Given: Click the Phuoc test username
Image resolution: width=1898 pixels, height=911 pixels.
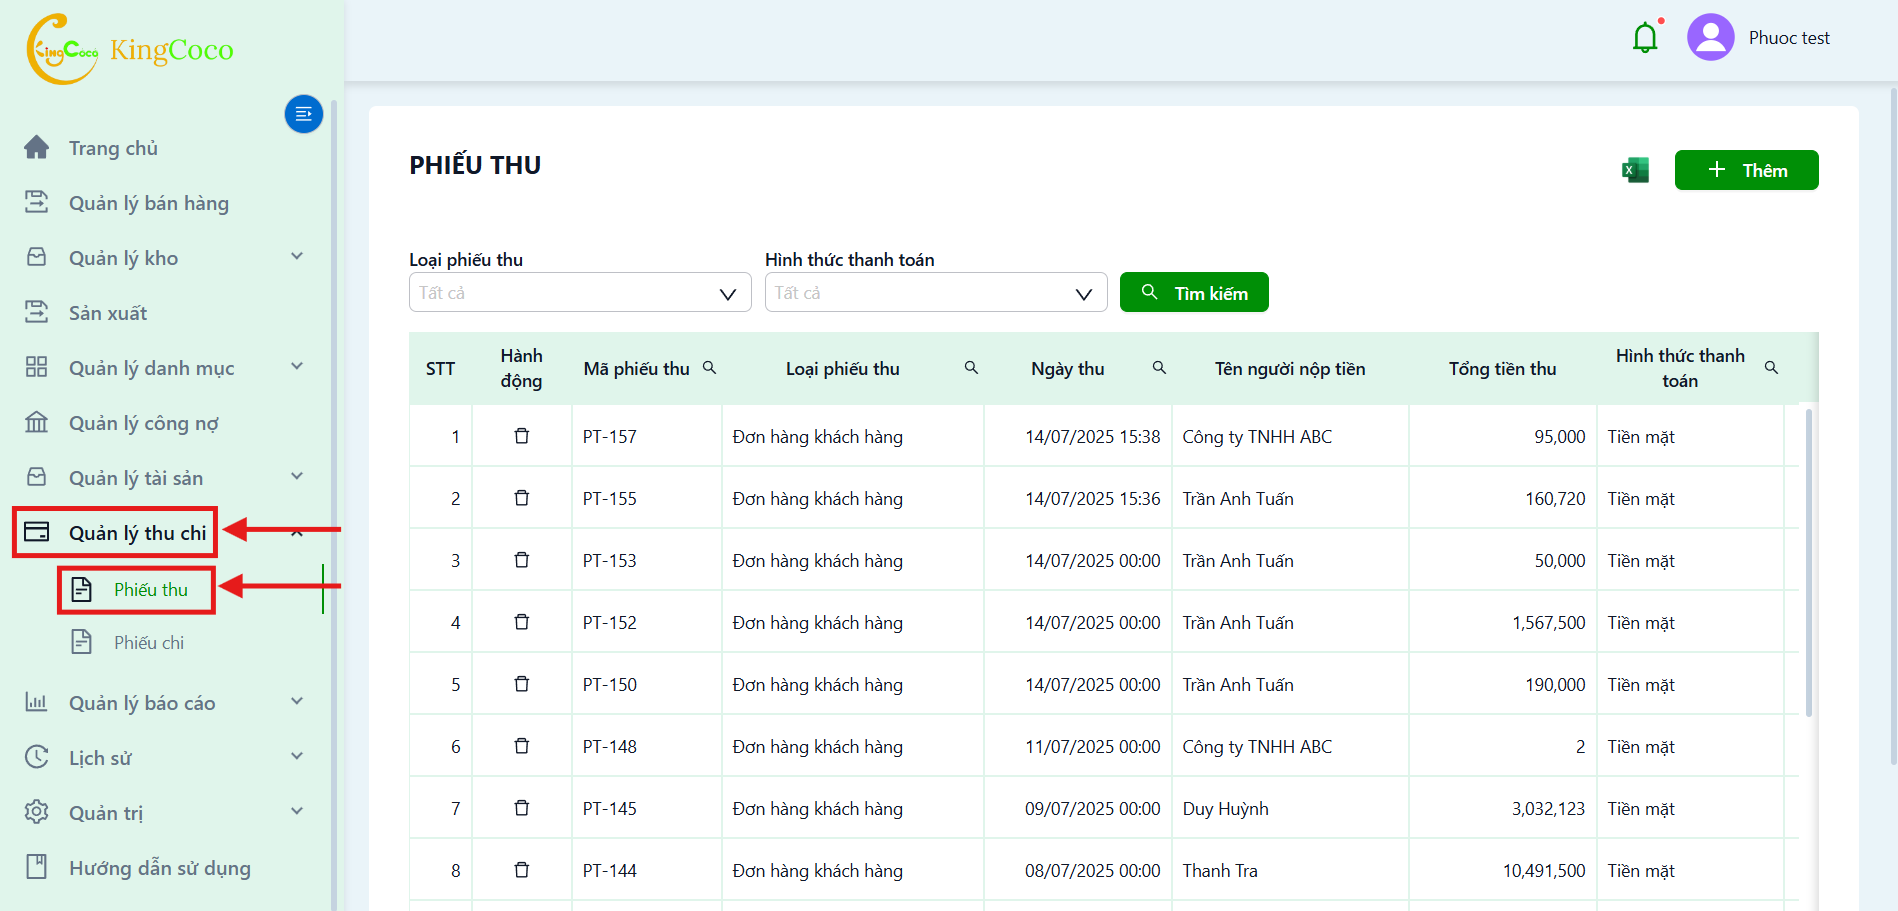Looking at the screenshot, I should (x=1789, y=38).
